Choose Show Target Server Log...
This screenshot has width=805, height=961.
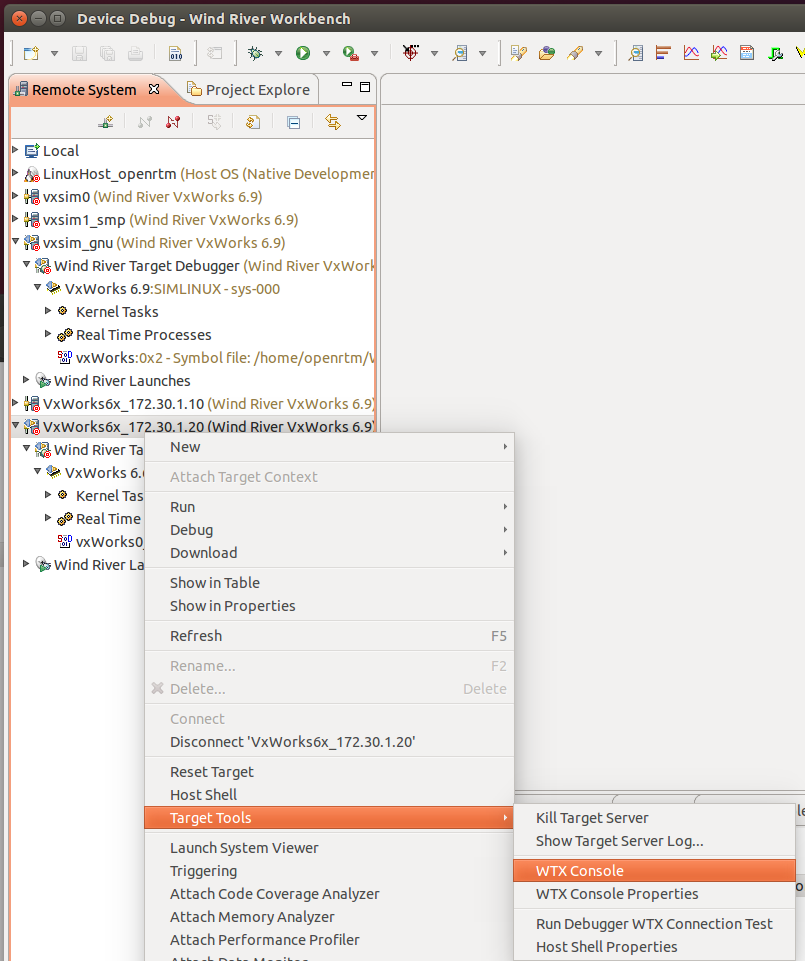click(654, 841)
